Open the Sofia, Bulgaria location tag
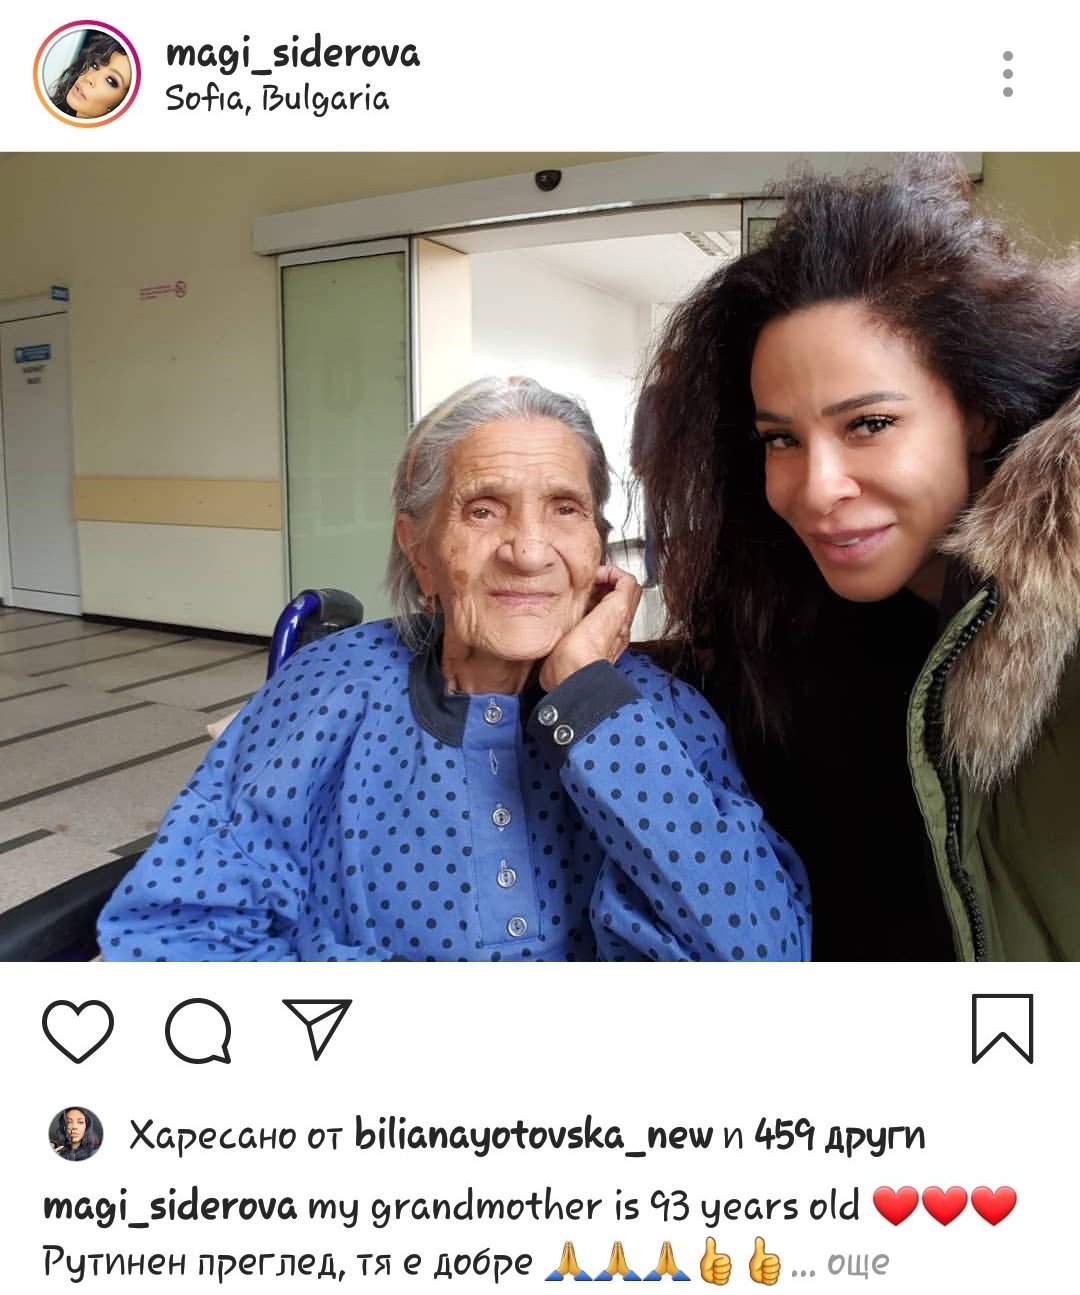The height and width of the screenshot is (1295, 1080). tap(277, 98)
